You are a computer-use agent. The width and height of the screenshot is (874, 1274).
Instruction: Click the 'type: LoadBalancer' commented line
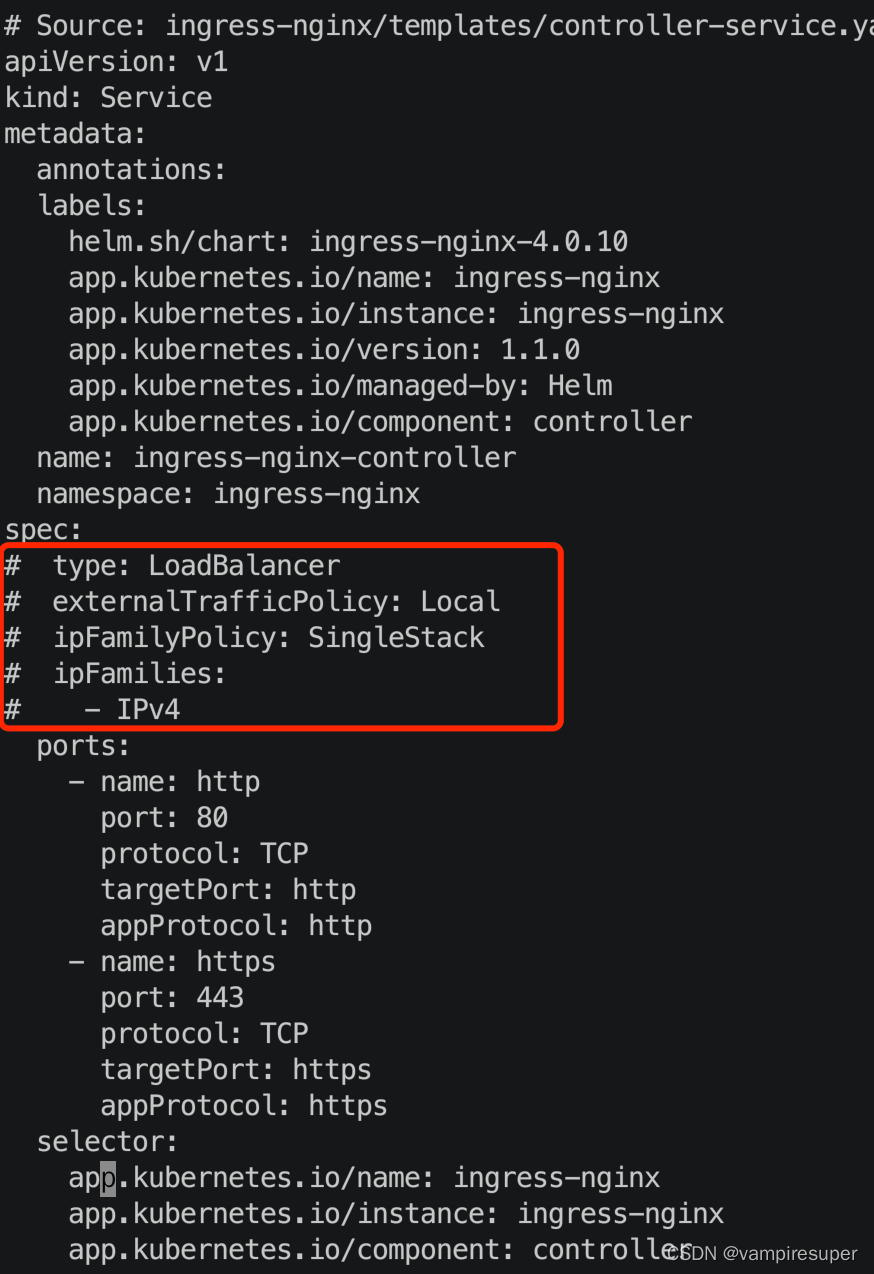172,566
